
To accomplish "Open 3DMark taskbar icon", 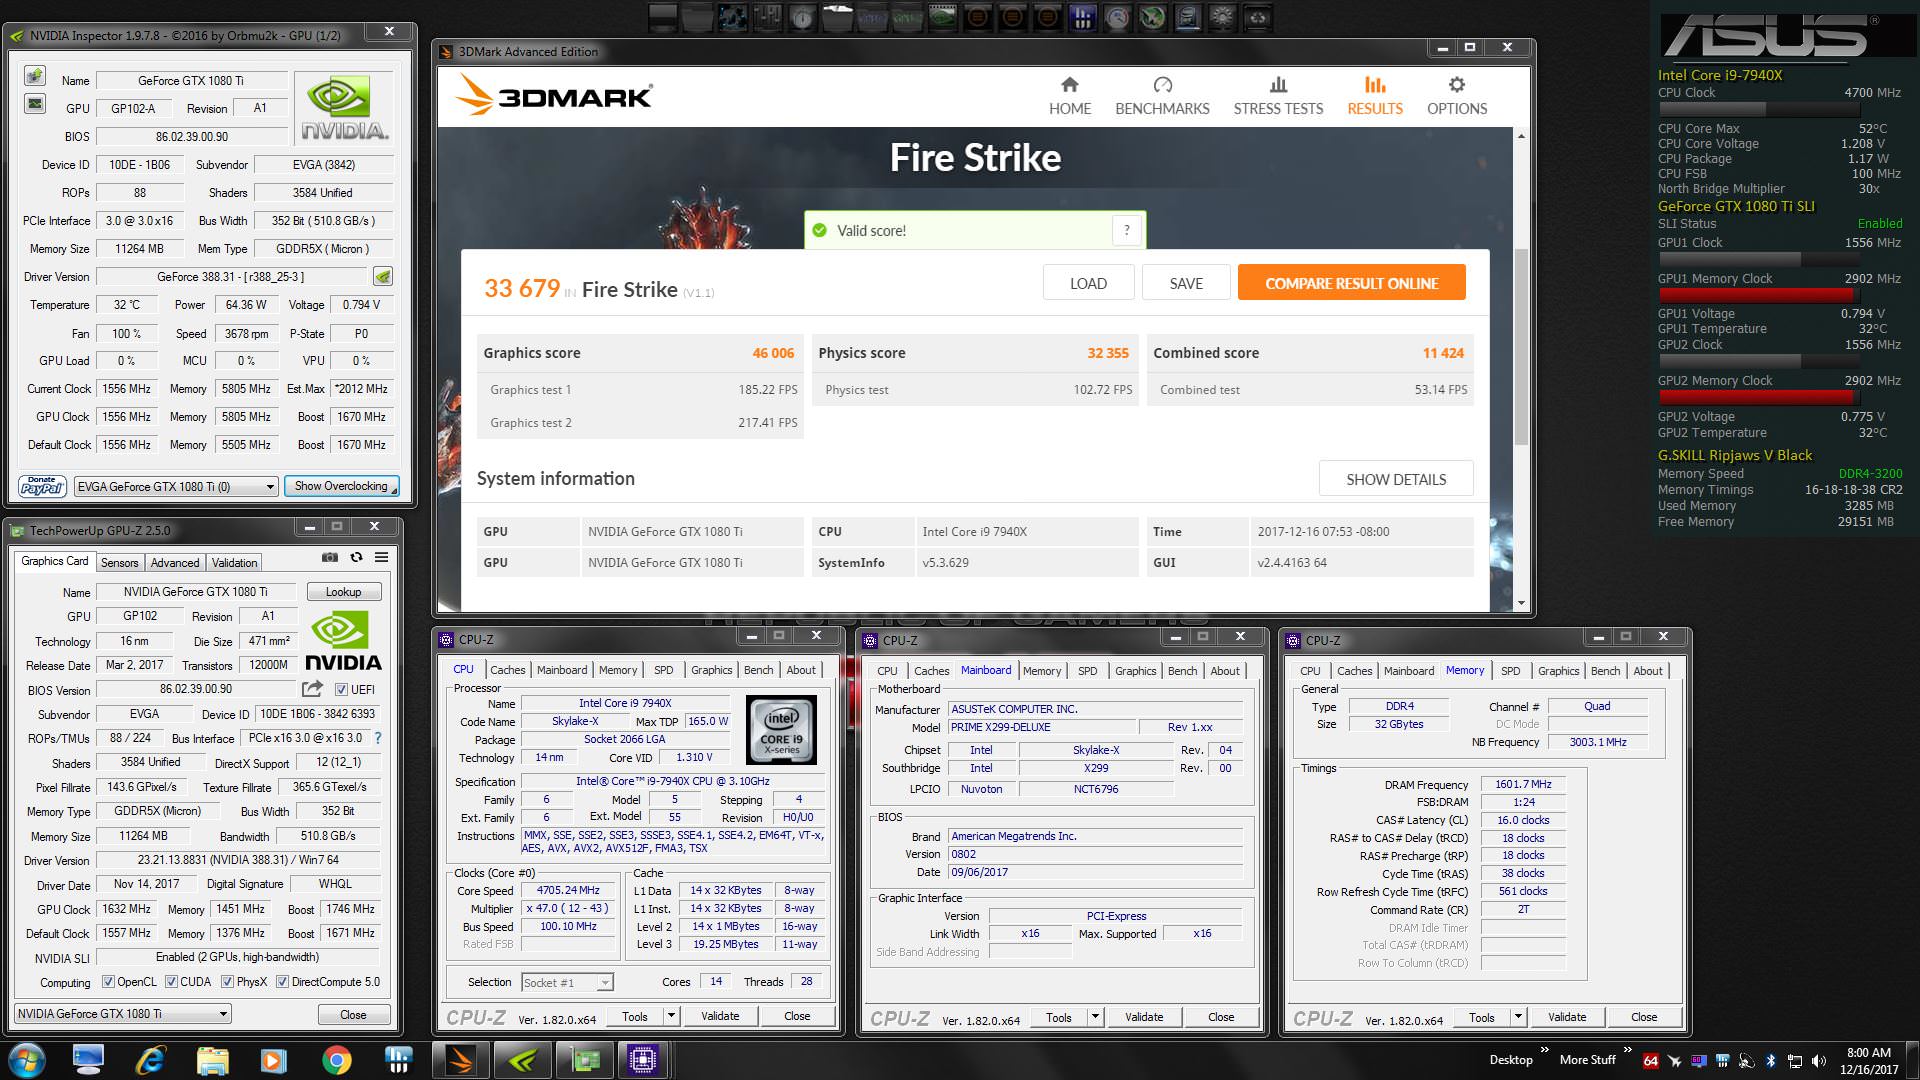I will [461, 1059].
